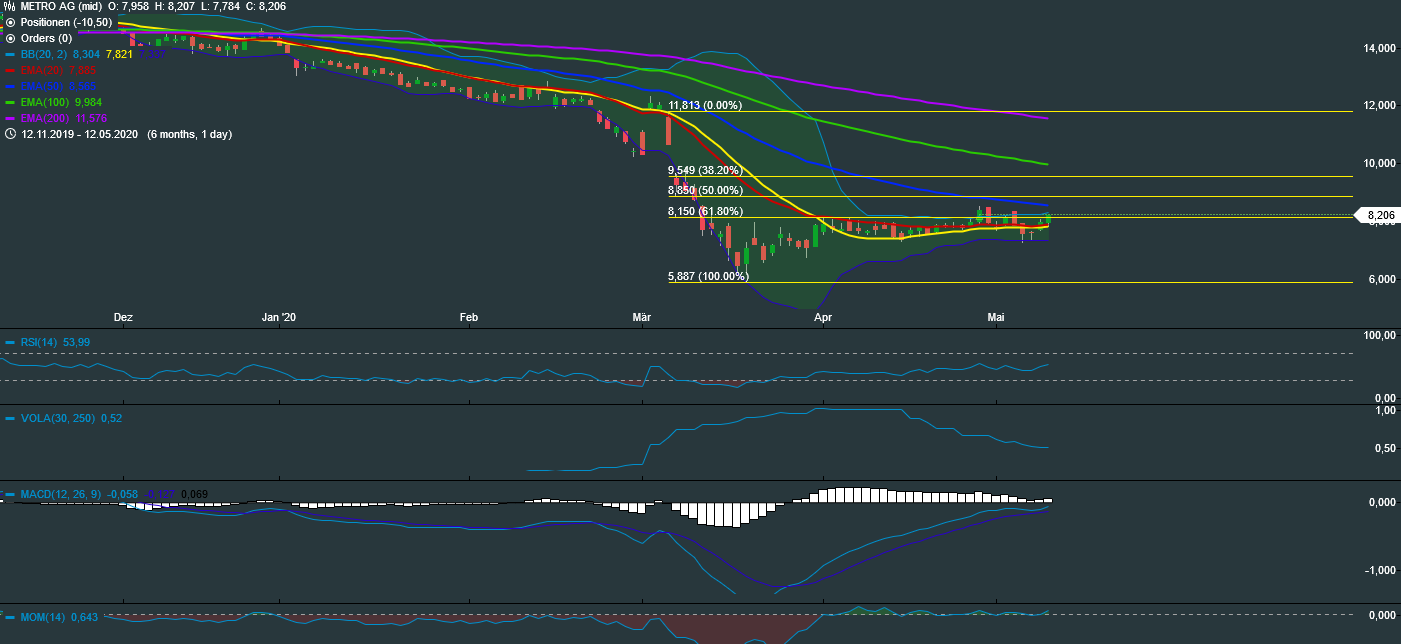Click the green EMA(100) legend marker
The height and width of the screenshot is (644, 1401).
point(10,102)
